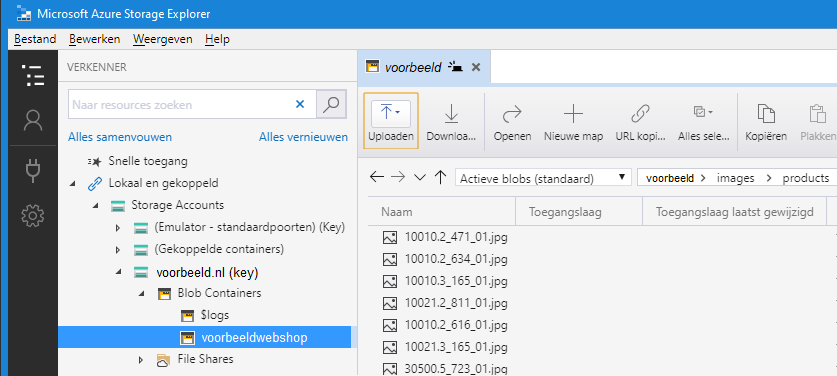
Task: Go forward with the right arrow
Action: point(398,177)
